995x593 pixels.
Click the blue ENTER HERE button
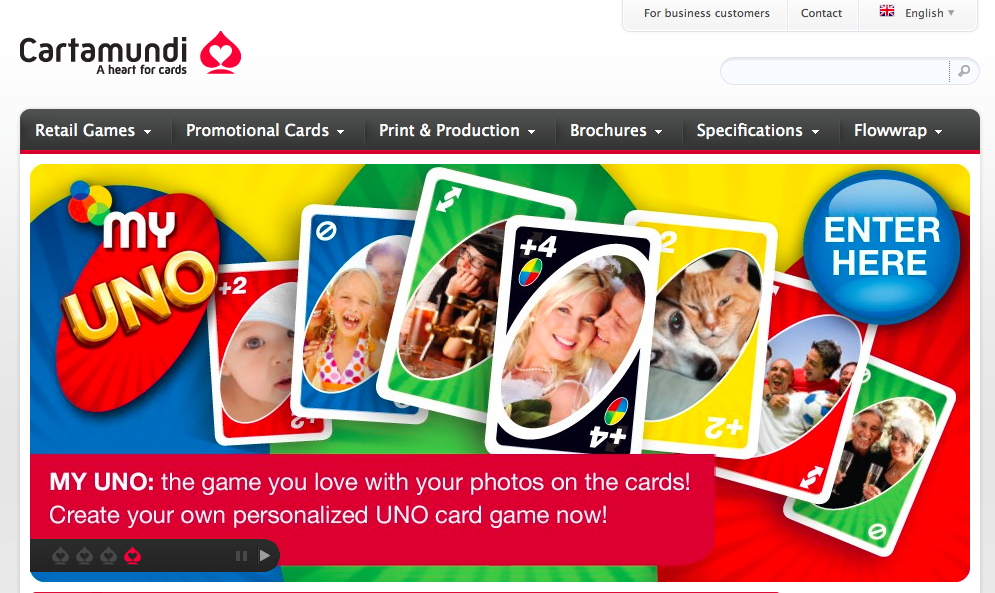(x=881, y=247)
